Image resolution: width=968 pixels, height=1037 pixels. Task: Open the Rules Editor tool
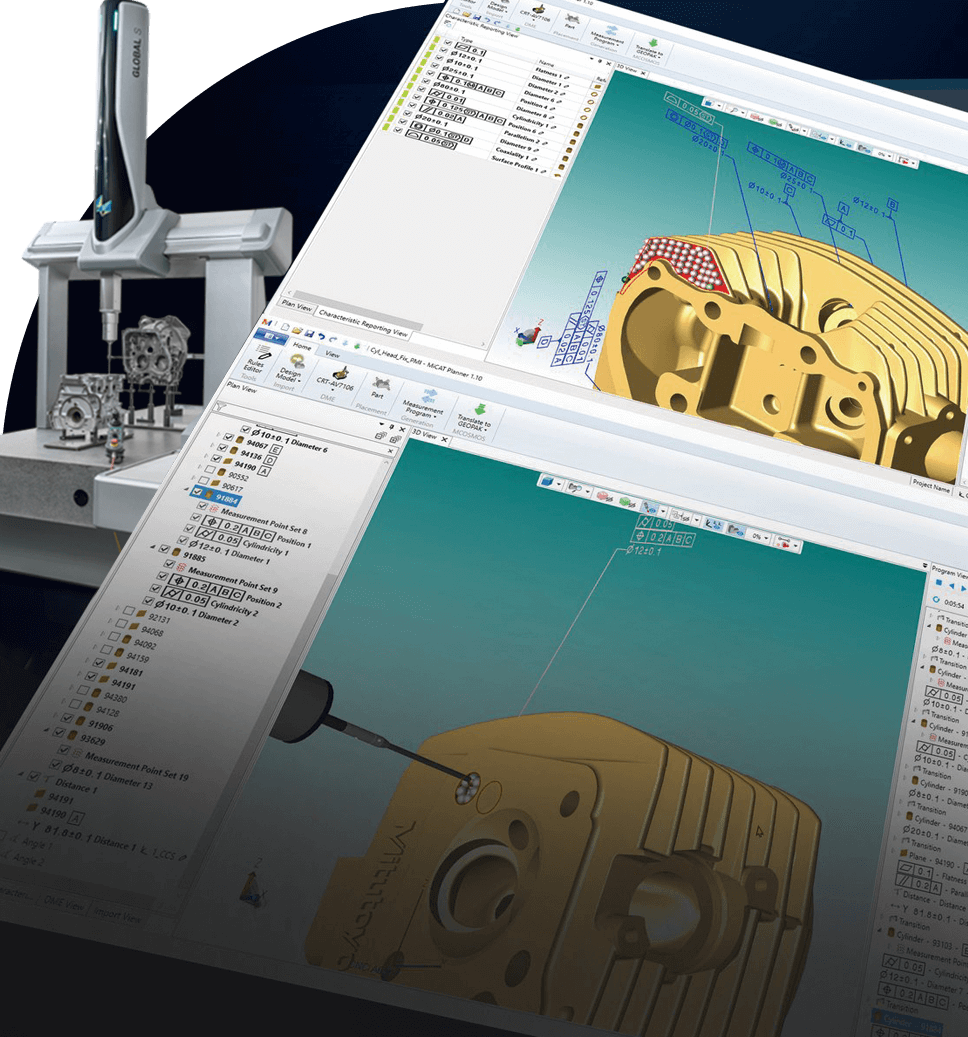tap(256, 361)
